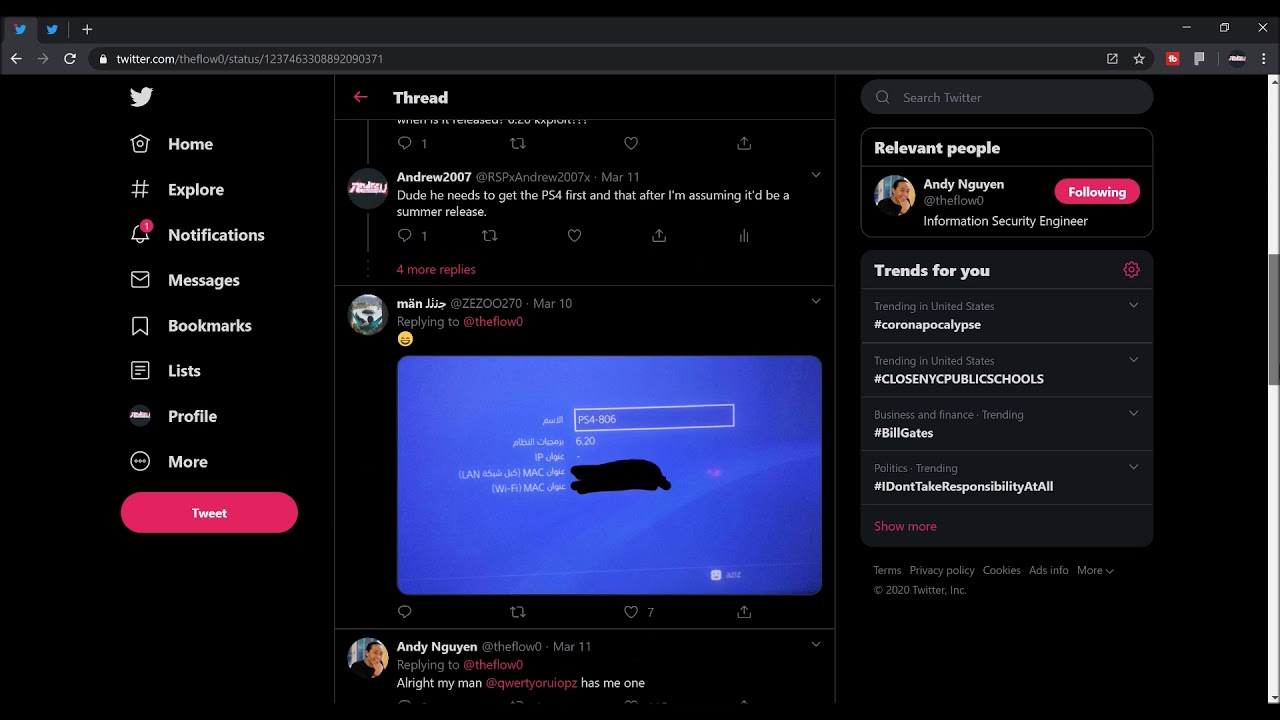The width and height of the screenshot is (1280, 720).
Task: Click the @qwertyoruiopz mention
Action: 531,683
